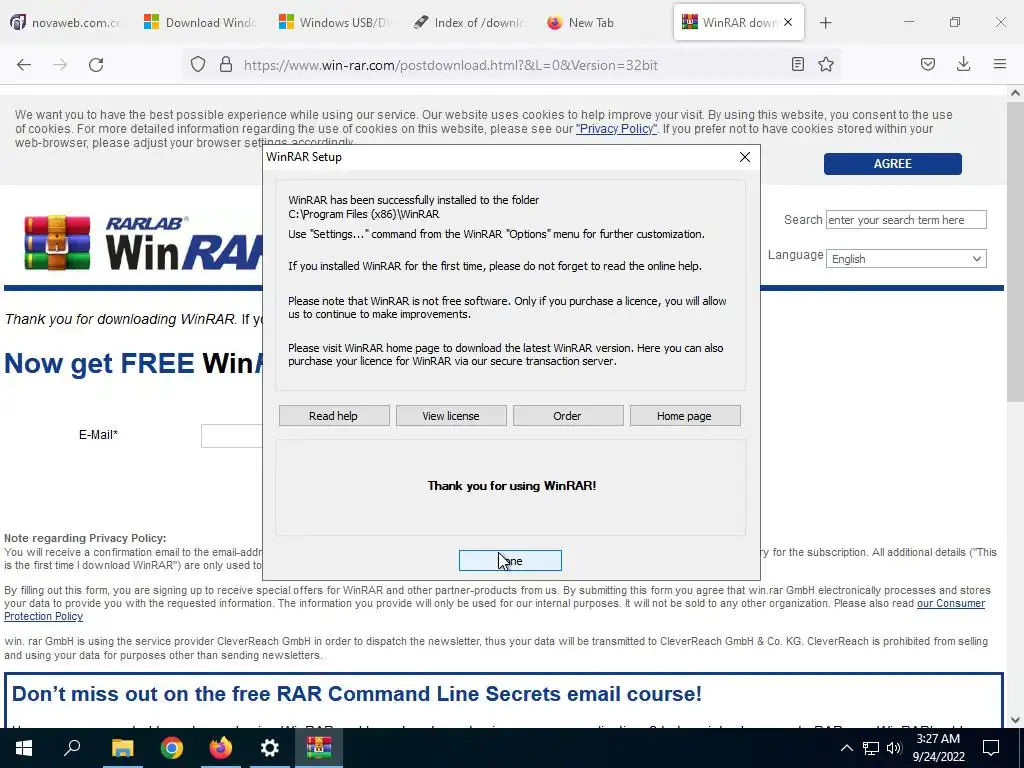Click the network icon in the system tray
Viewport: 1024px width, 768px height.
(871, 748)
